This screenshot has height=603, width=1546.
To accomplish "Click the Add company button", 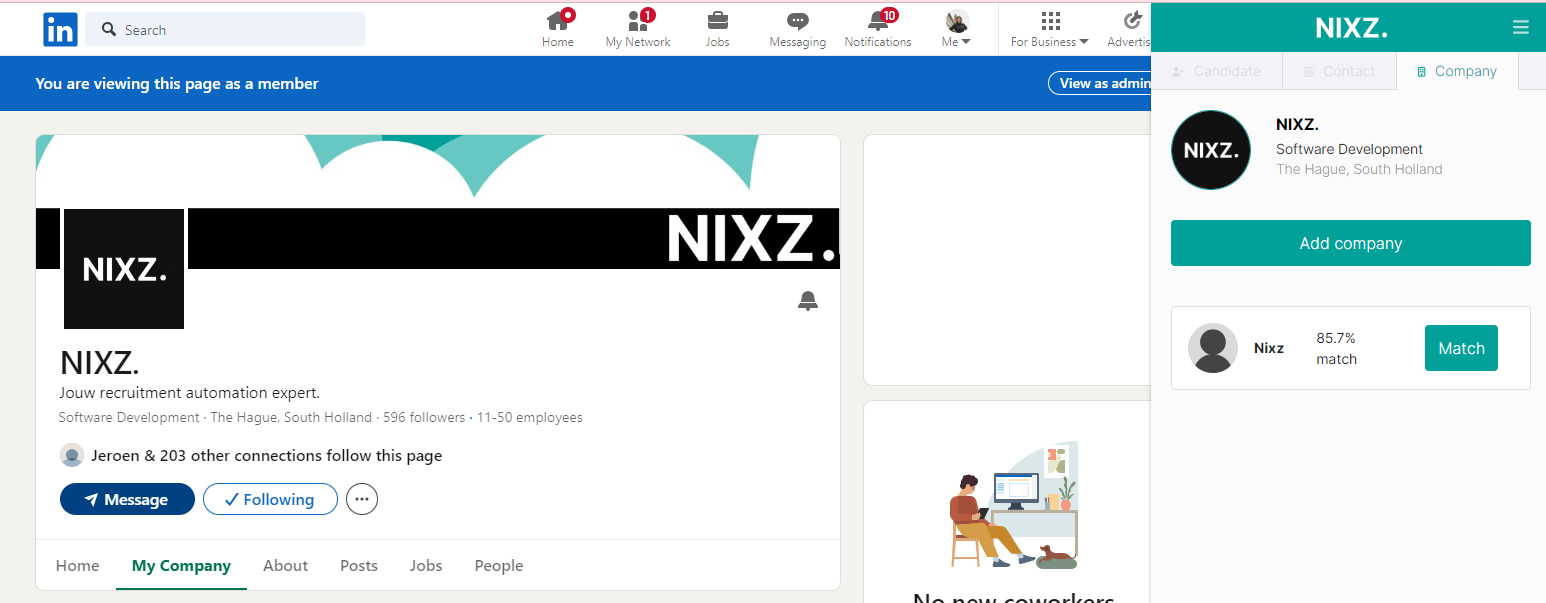I will click(1351, 243).
